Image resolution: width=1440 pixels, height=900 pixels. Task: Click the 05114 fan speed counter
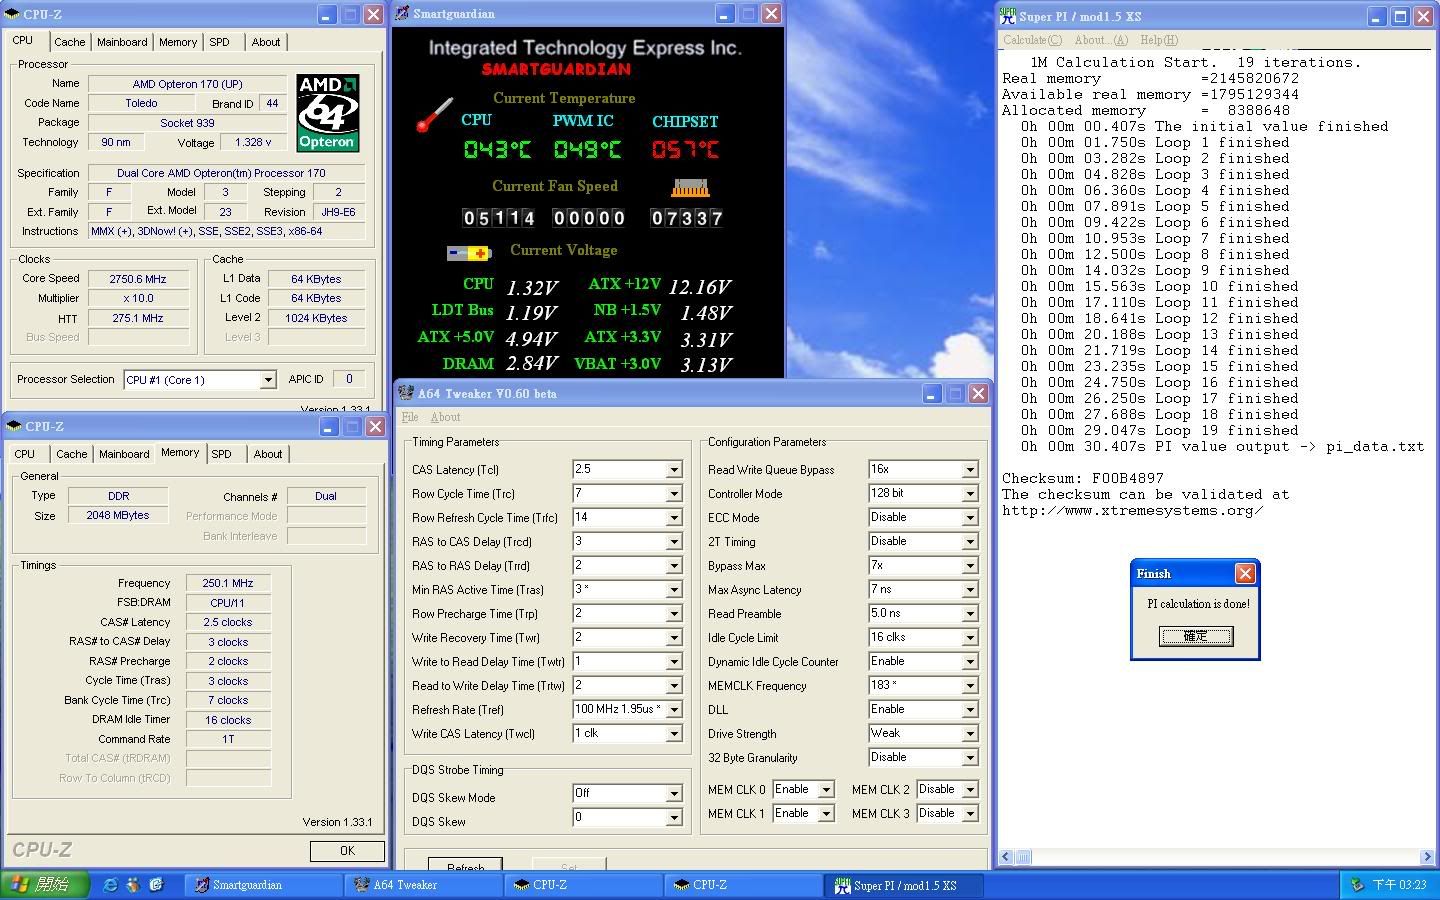point(499,218)
